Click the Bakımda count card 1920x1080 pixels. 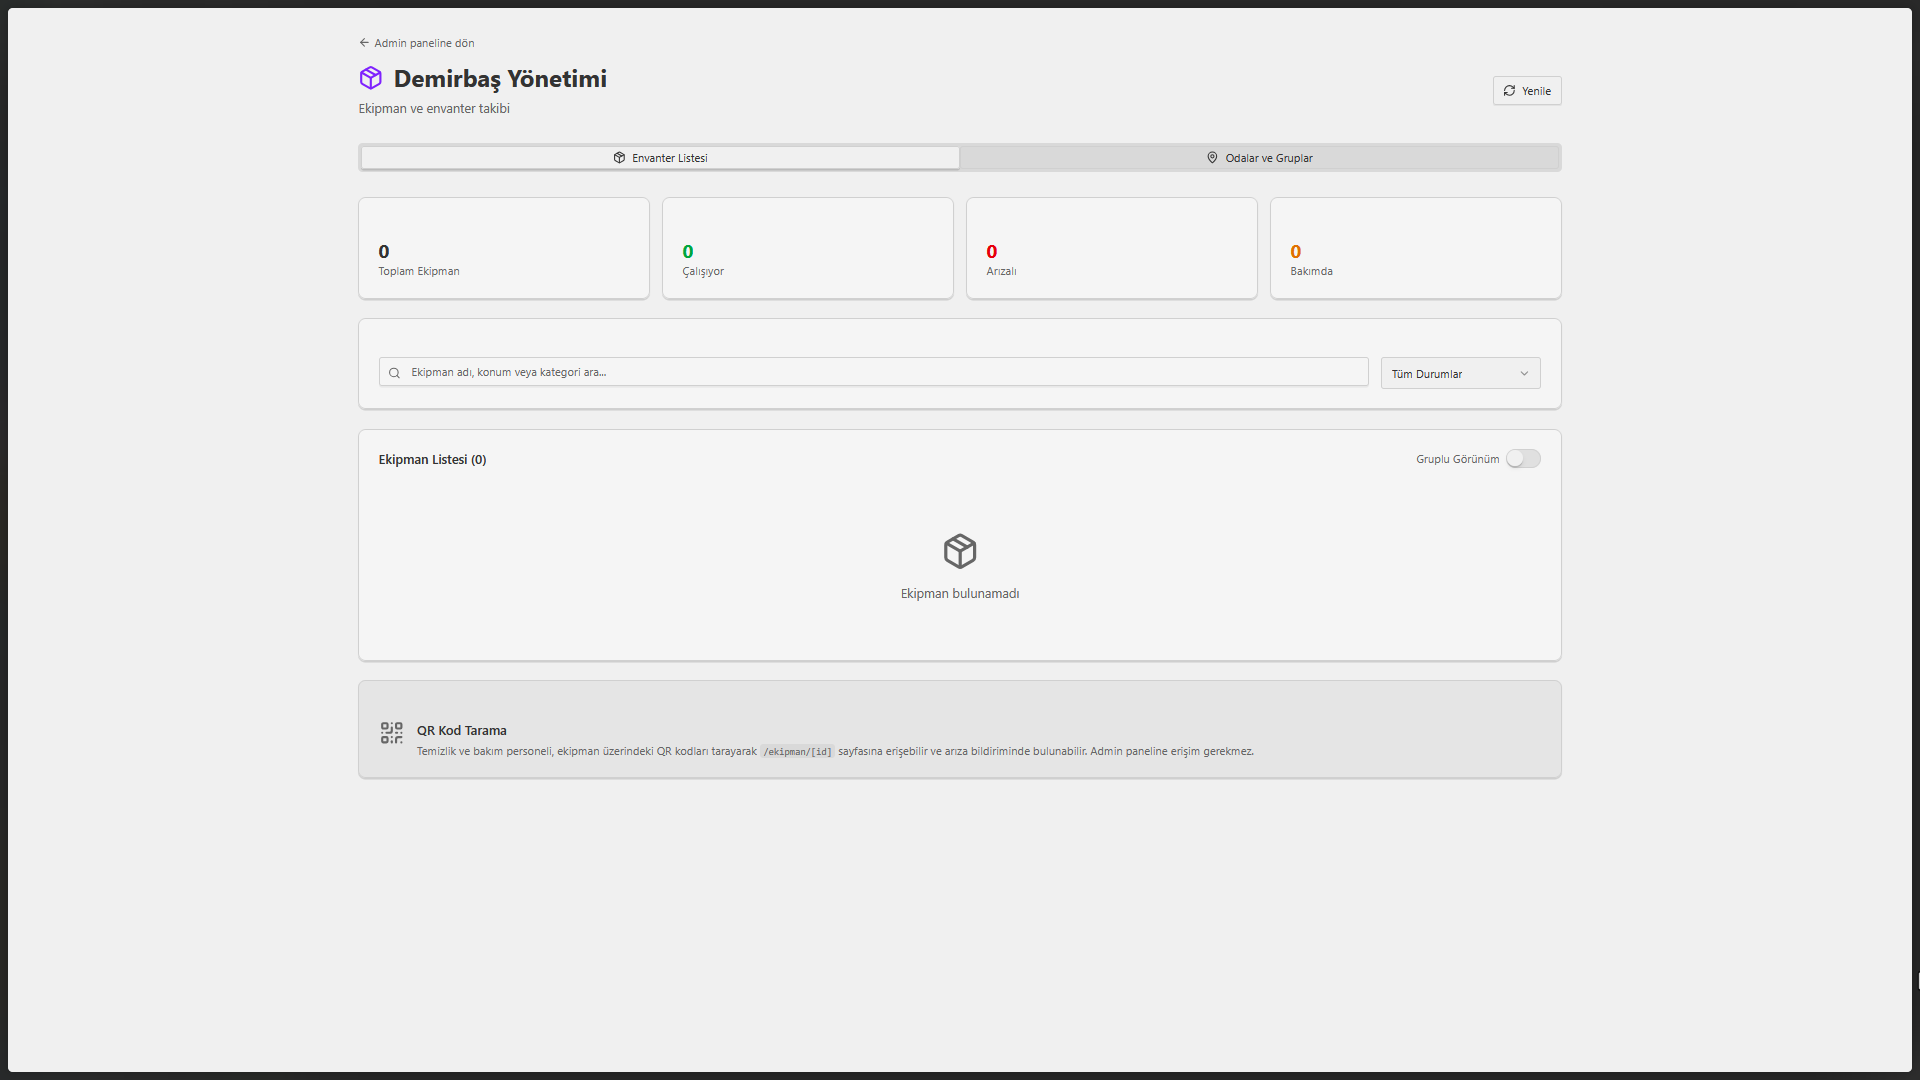pyautogui.click(x=1415, y=248)
